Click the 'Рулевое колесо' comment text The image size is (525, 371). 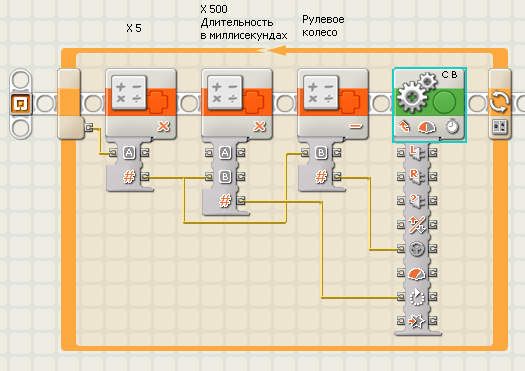coord(323,26)
